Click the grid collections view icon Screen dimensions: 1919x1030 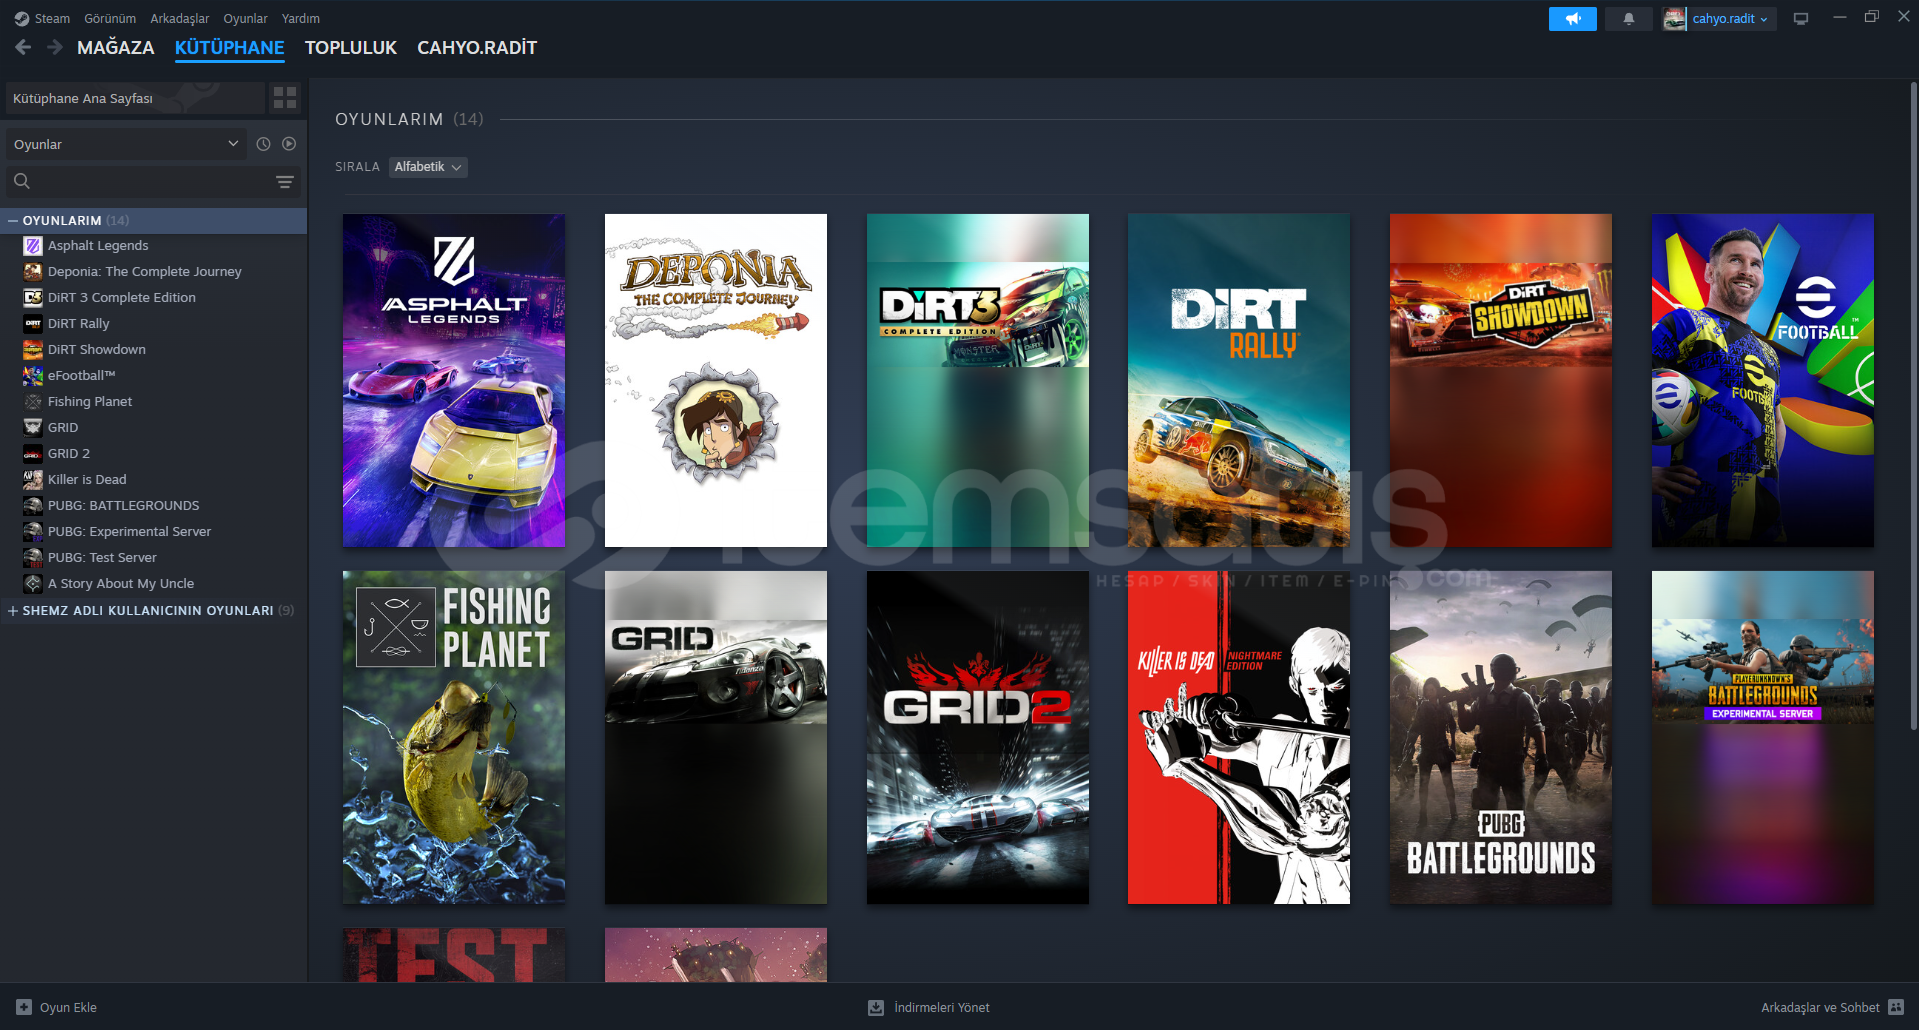[x=285, y=98]
